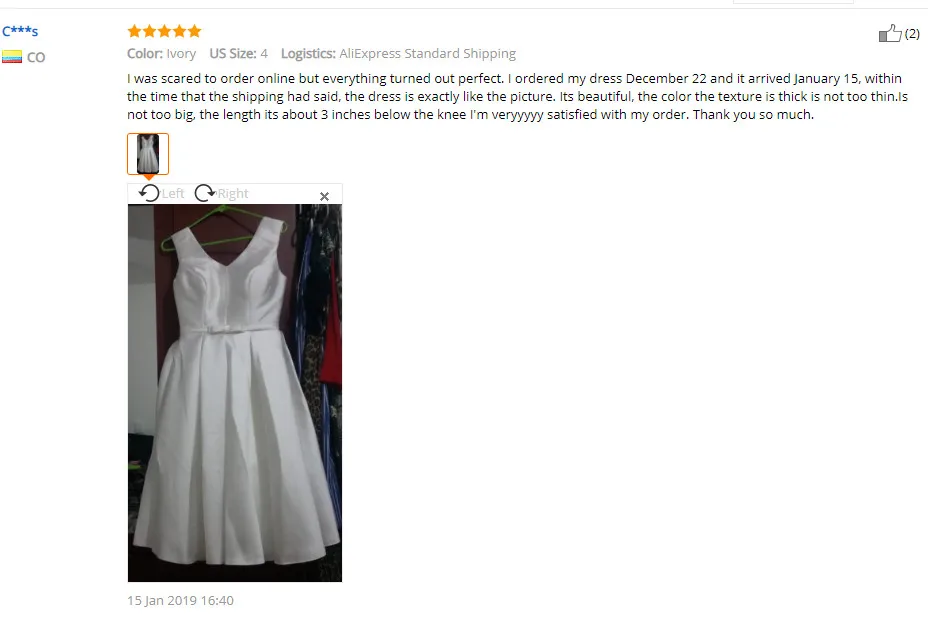The image size is (928, 619).
Task: Click the first orange rating star
Action: pos(134,31)
